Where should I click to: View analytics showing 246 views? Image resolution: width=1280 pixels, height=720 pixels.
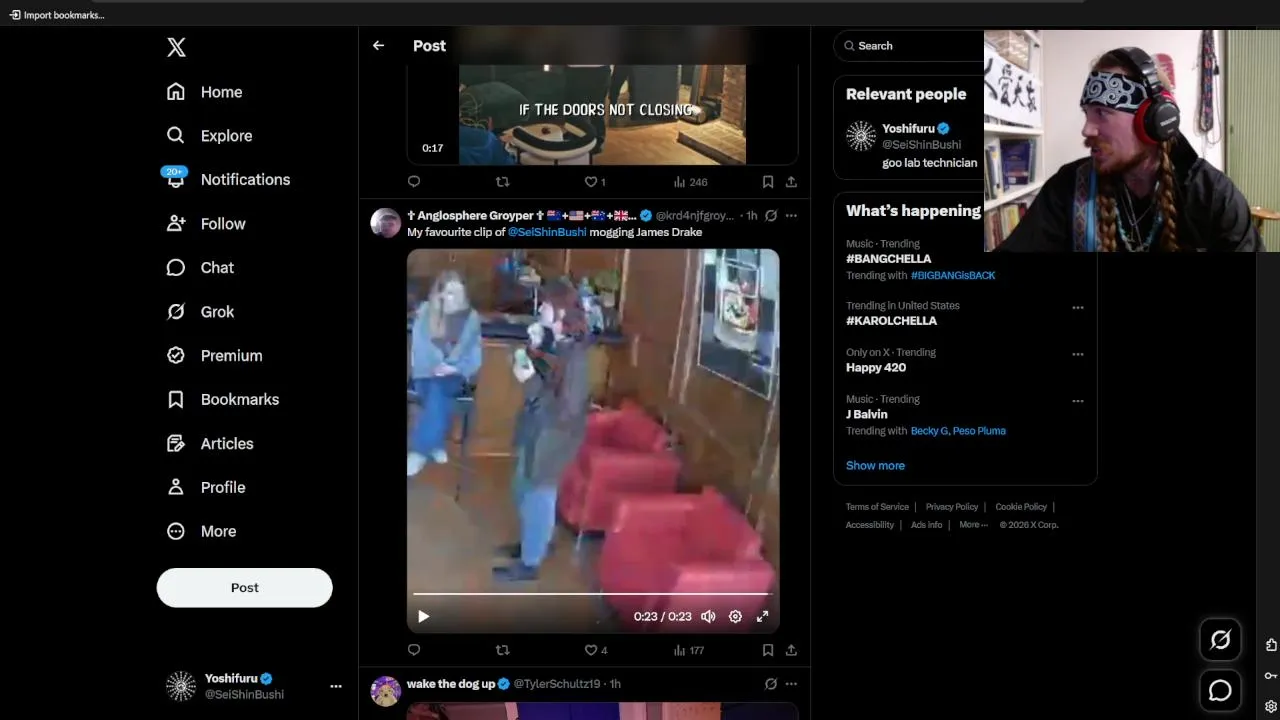tap(690, 182)
